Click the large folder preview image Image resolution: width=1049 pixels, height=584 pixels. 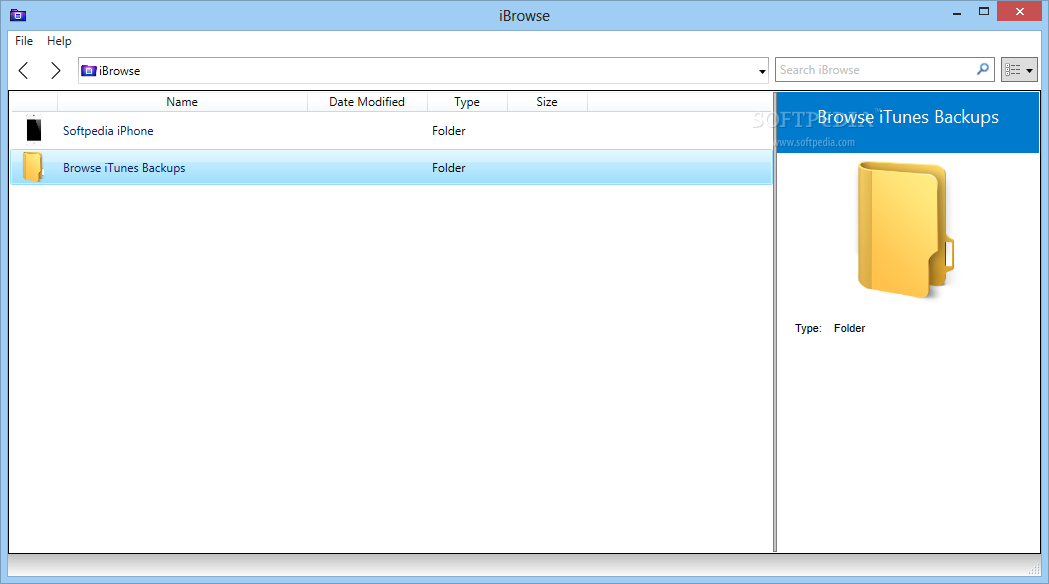click(x=906, y=229)
